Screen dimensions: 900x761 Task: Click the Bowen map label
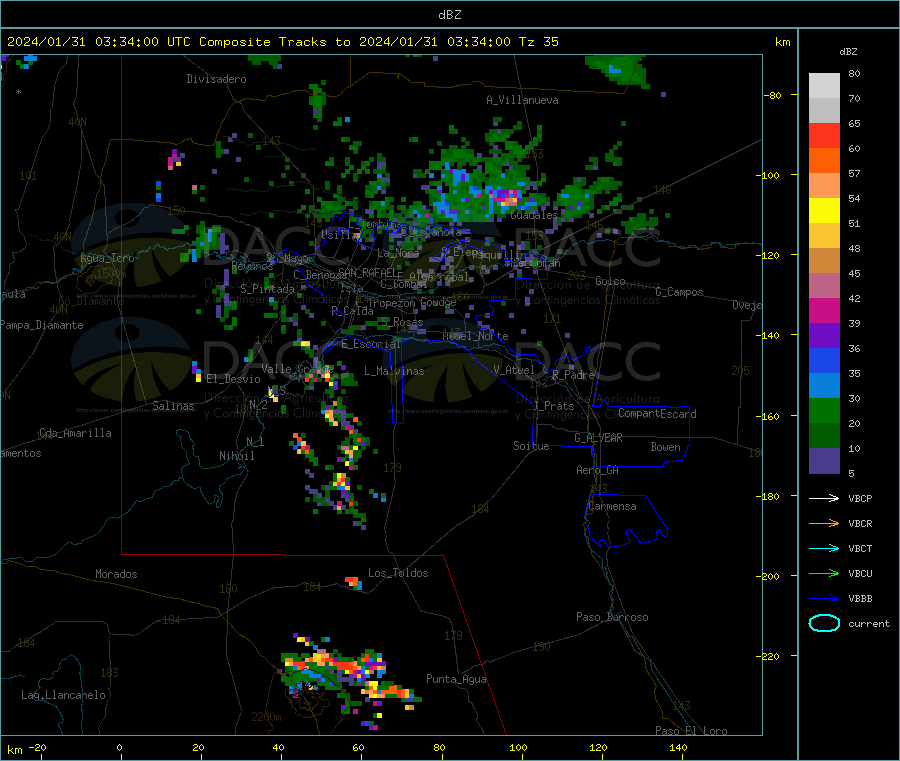[x=665, y=447]
